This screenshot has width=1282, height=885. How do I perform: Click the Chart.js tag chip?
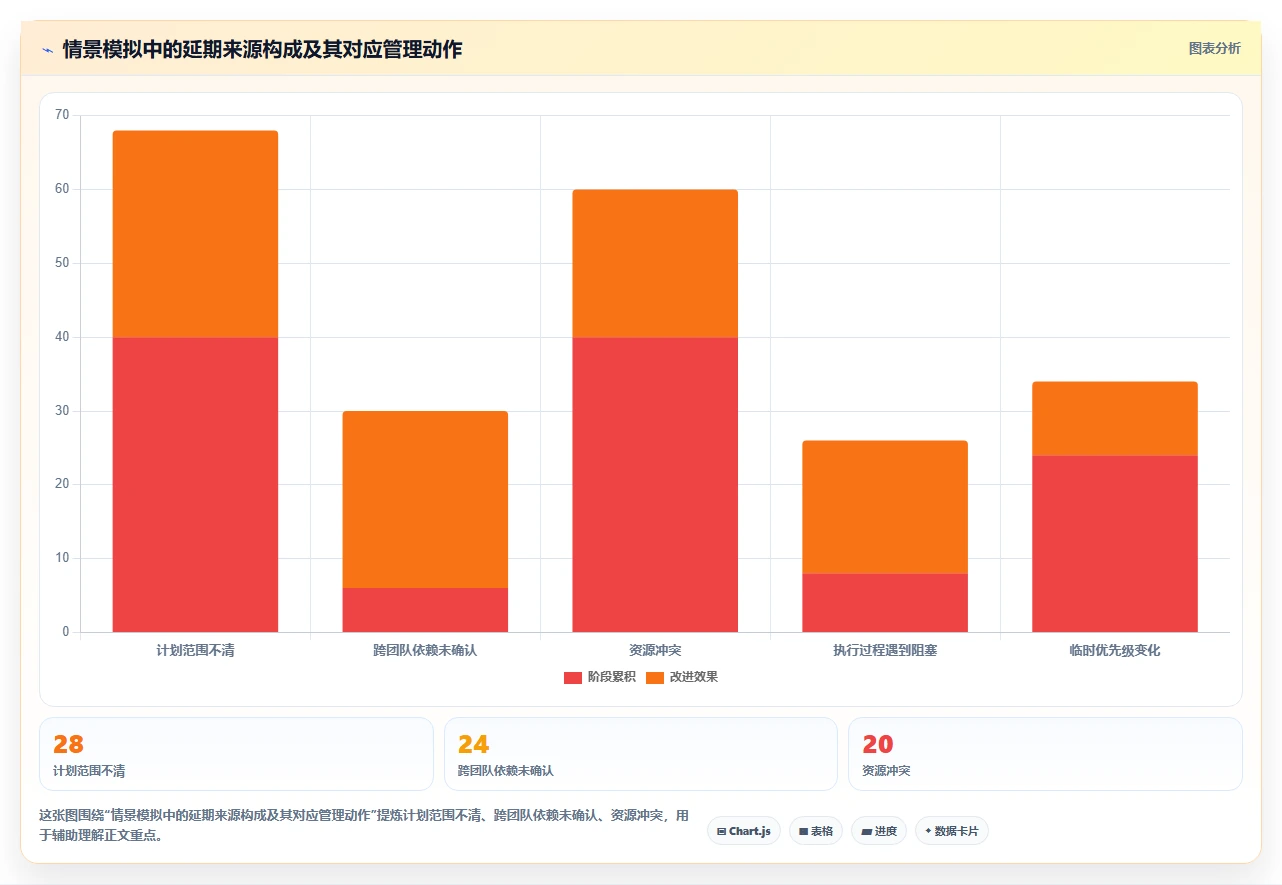pyautogui.click(x=744, y=831)
